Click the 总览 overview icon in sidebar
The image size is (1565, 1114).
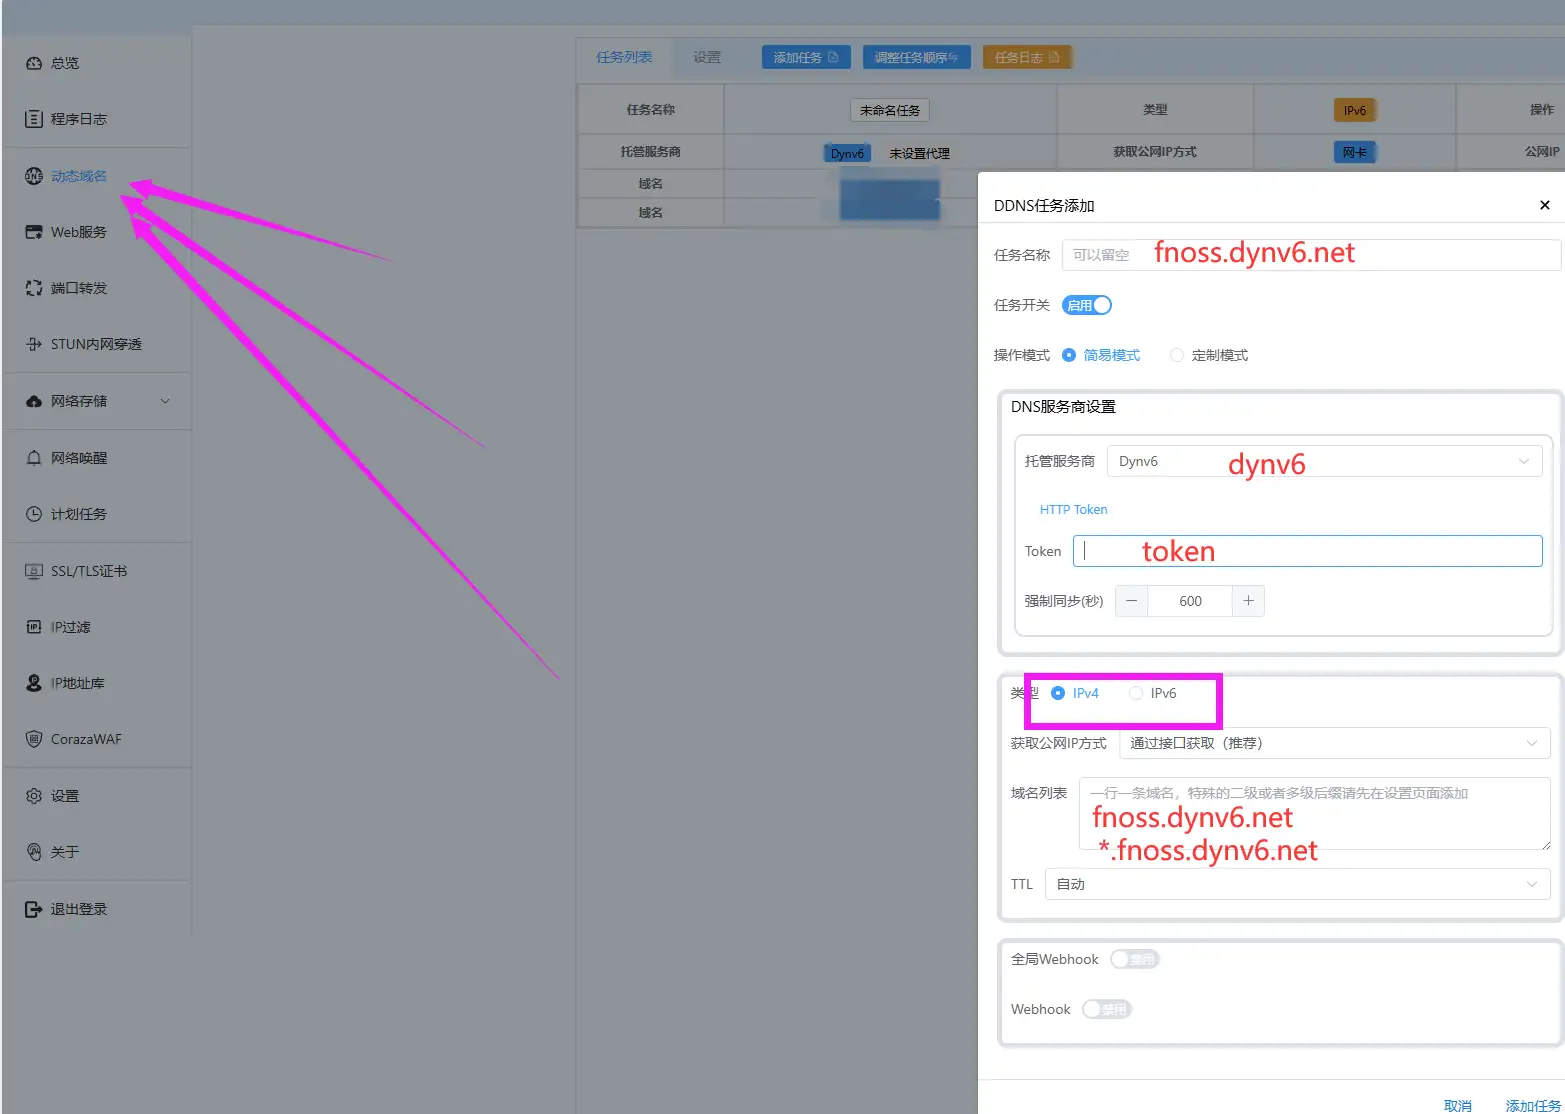click(34, 63)
